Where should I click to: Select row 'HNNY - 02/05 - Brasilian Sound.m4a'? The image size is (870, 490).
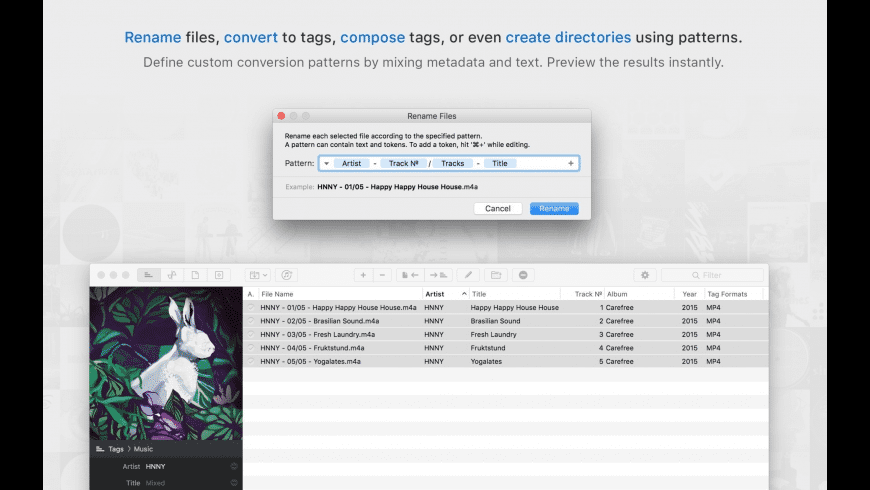coord(505,321)
